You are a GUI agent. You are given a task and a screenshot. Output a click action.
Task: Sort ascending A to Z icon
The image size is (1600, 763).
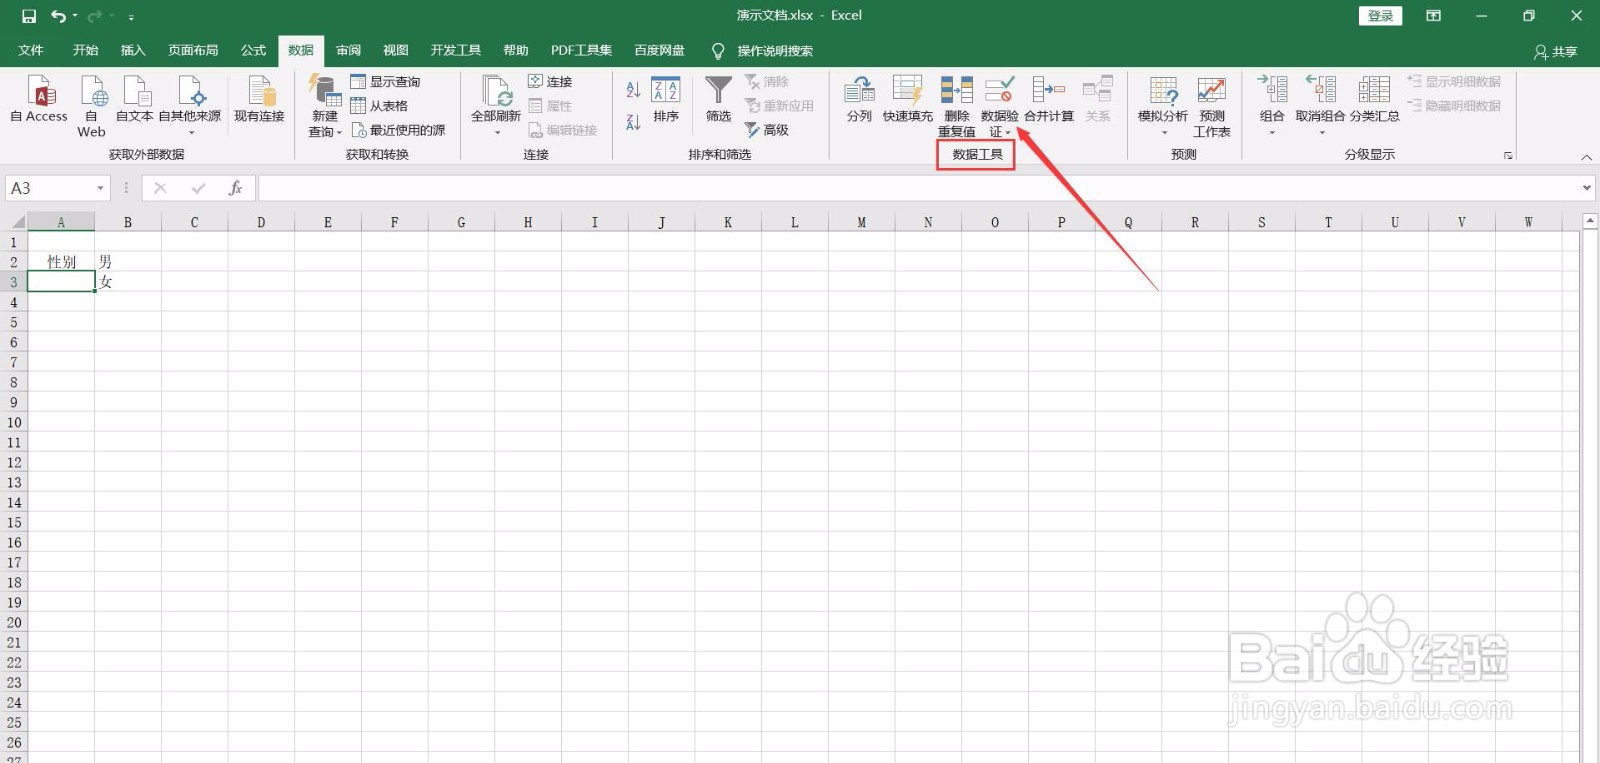point(633,90)
